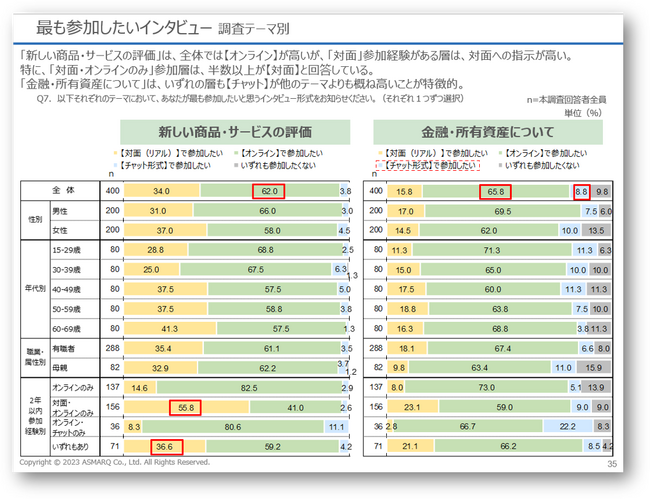The height and width of the screenshot is (499, 650).
Task: Click the red-boxed 8.8 chat value
Action: click(582, 191)
